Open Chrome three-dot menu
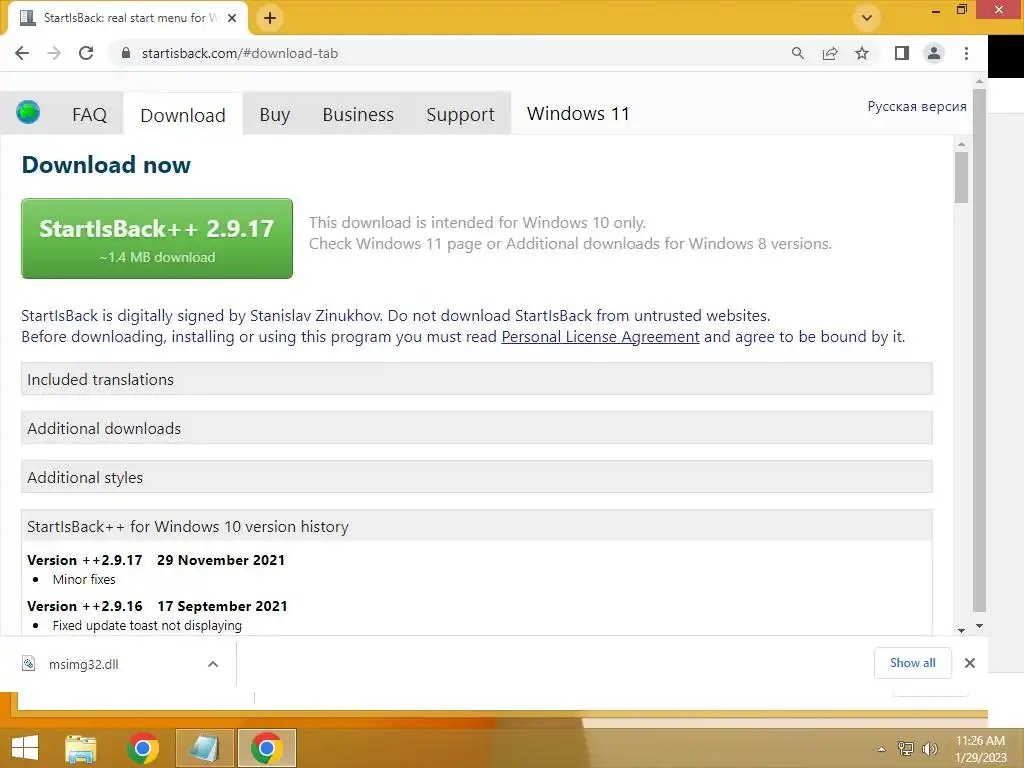Image resolution: width=1024 pixels, height=768 pixels. tap(967, 54)
